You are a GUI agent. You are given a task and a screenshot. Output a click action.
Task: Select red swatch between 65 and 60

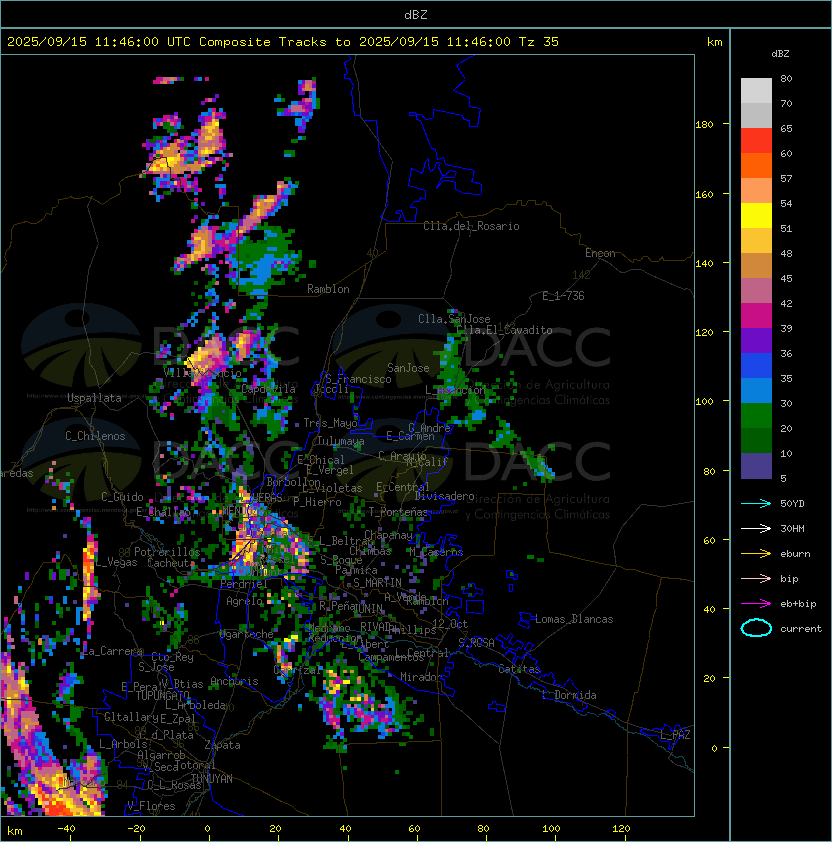click(x=756, y=141)
